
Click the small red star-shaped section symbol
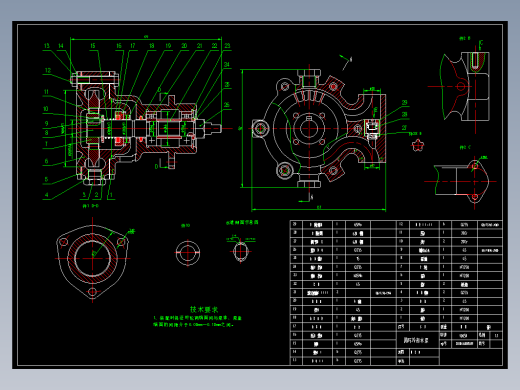[417, 145]
